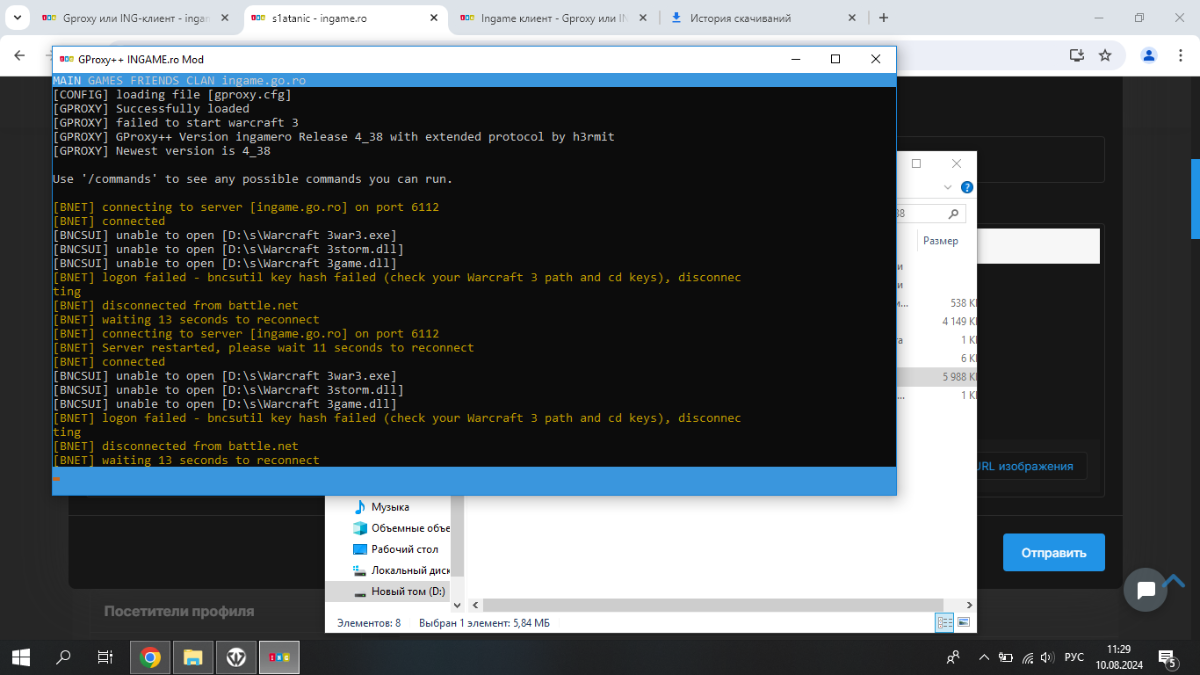Switch to the s1atanic - ingame.ro tab
Viewport: 1200px width, 675px height.
pos(340,18)
